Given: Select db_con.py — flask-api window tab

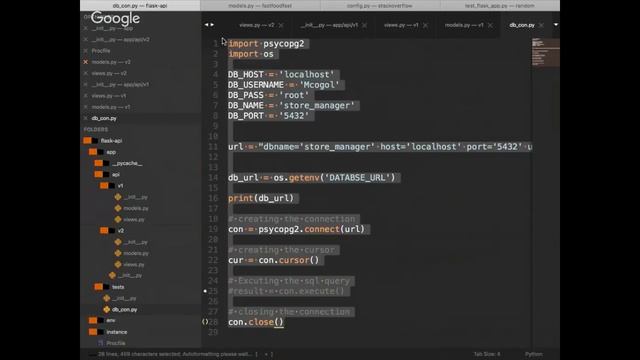Looking at the screenshot, I should [140, 6].
